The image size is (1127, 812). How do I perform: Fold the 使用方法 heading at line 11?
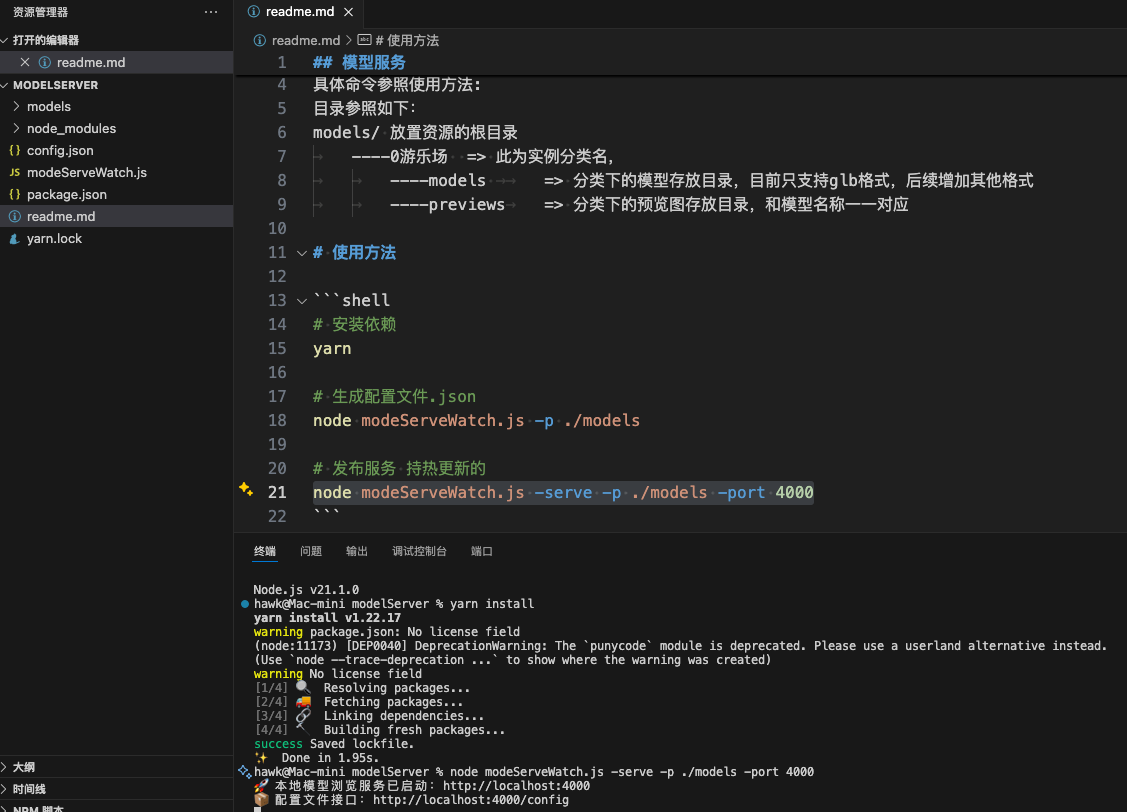pyautogui.click(x=302, y=253)
